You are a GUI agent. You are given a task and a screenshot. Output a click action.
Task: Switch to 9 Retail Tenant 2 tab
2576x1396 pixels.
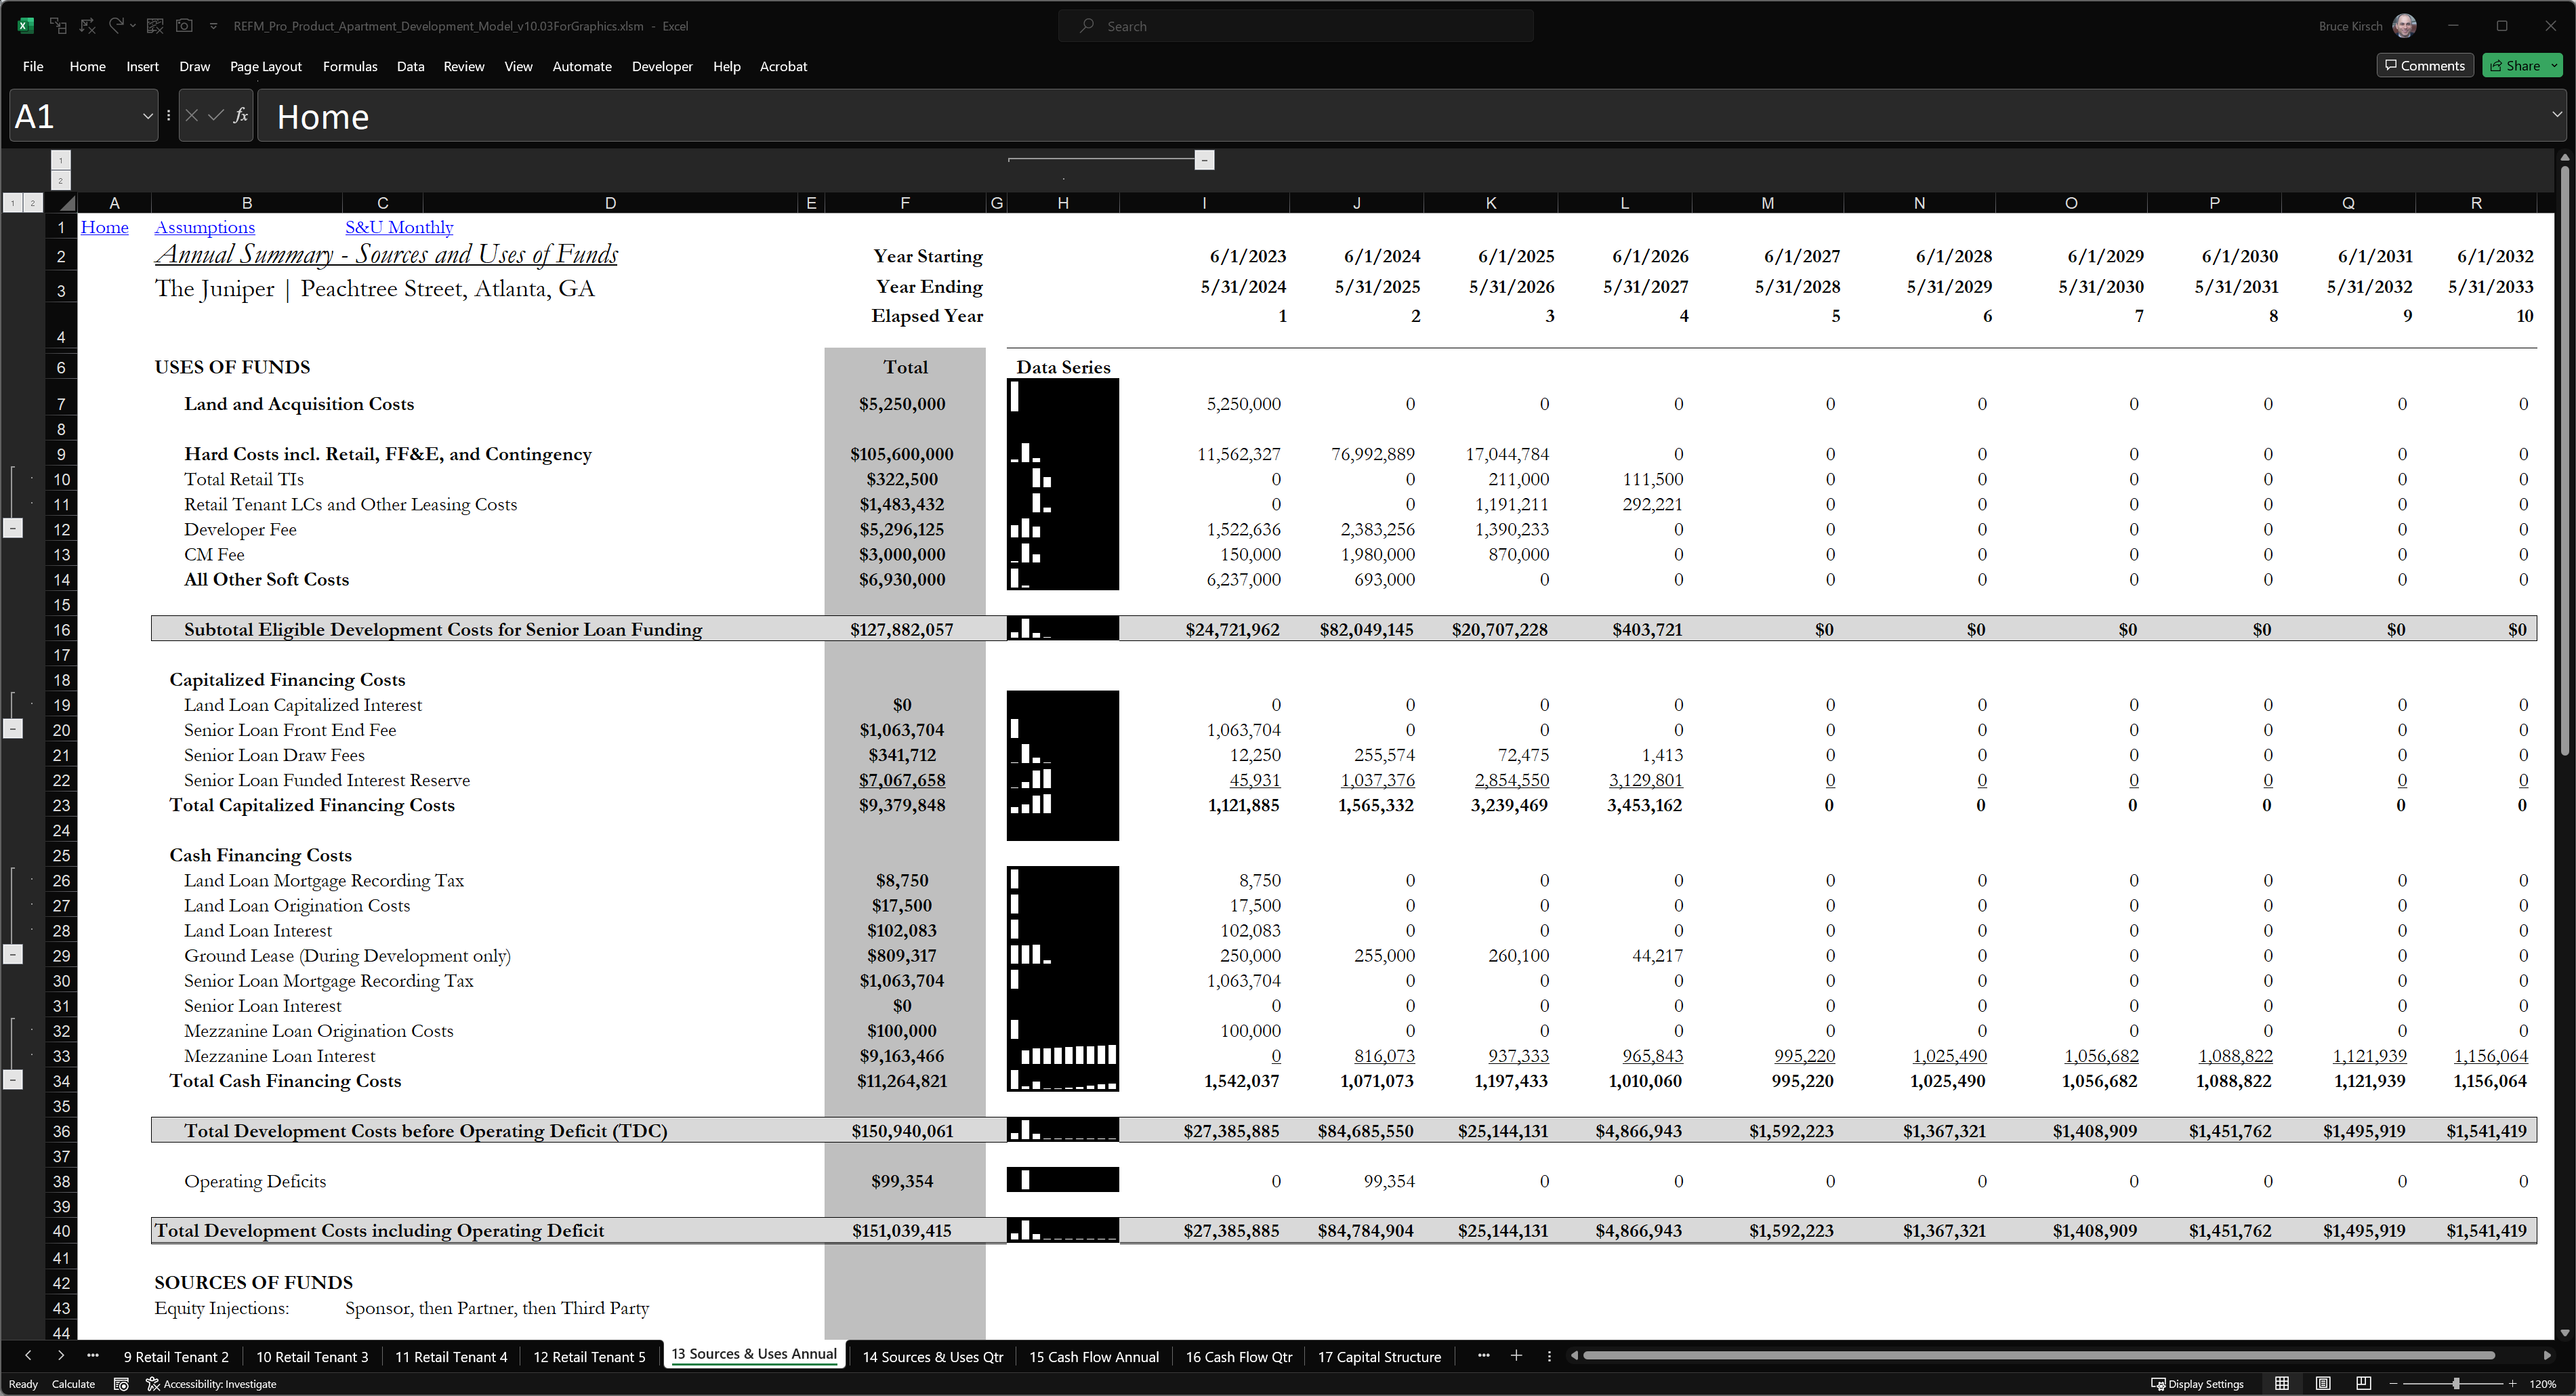[176, 1357]
